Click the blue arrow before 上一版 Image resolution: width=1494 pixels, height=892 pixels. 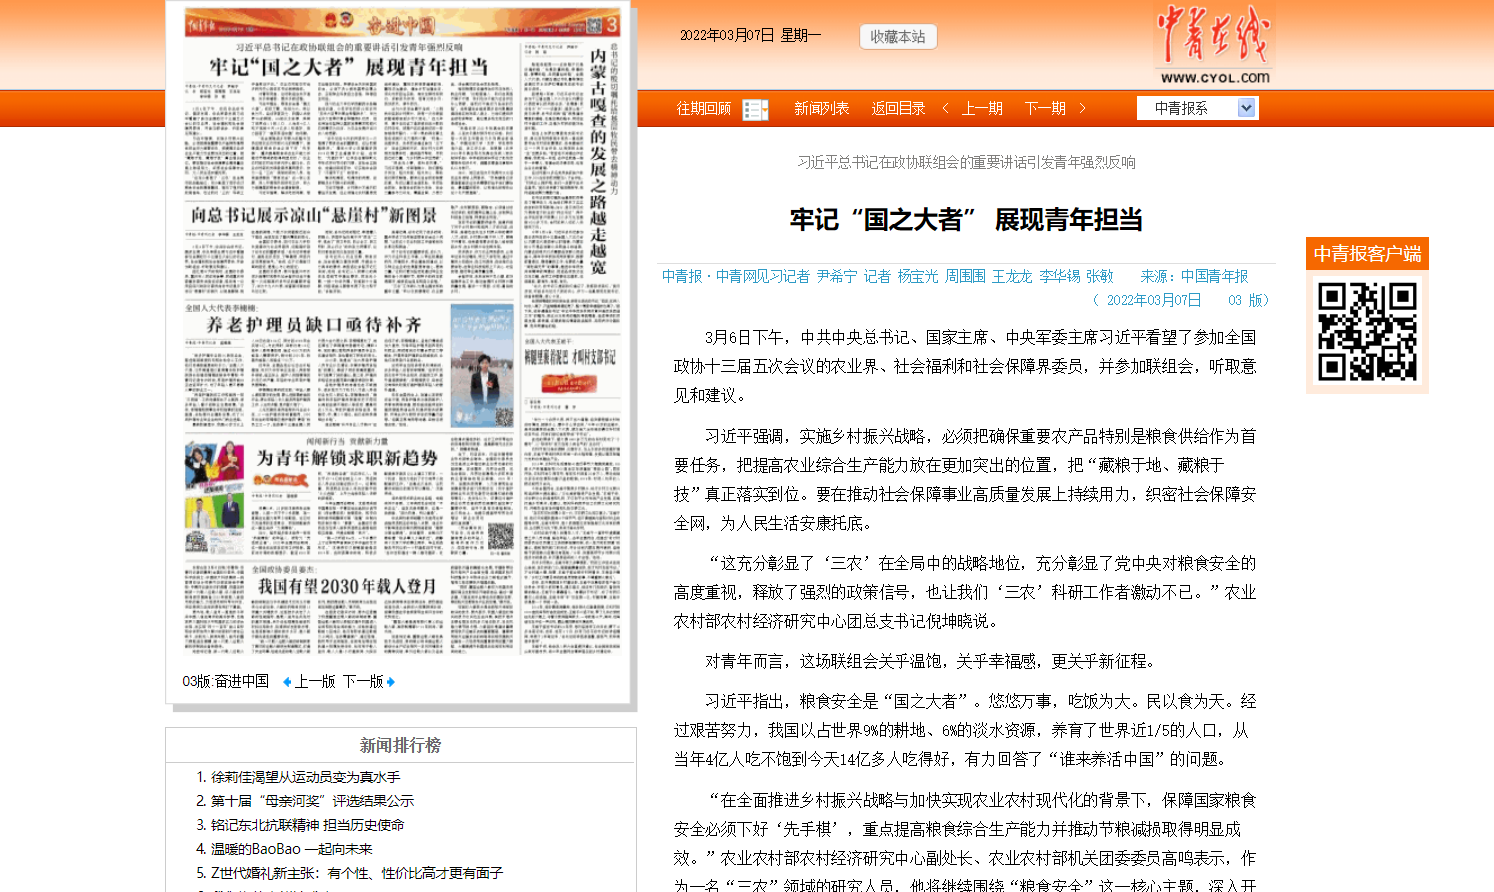pyautogui.click(x=287, y=682)
